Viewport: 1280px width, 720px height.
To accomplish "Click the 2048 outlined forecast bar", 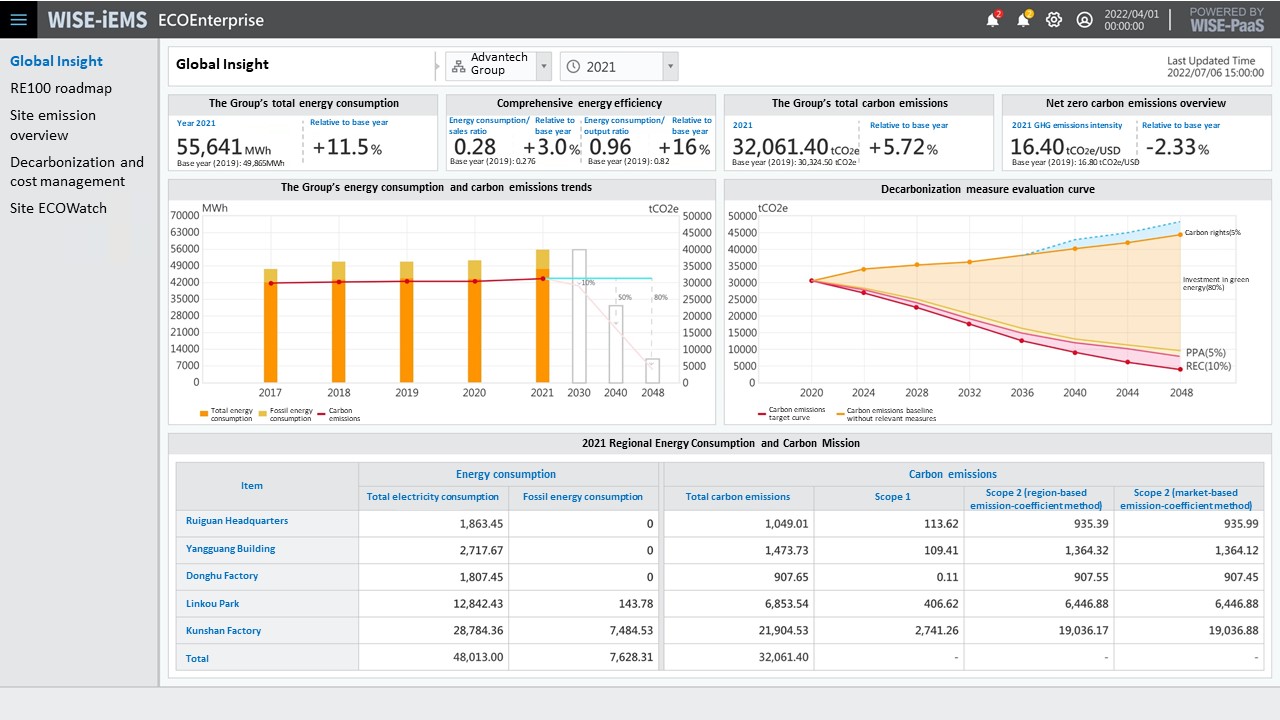I will click(x=652, y=370).
